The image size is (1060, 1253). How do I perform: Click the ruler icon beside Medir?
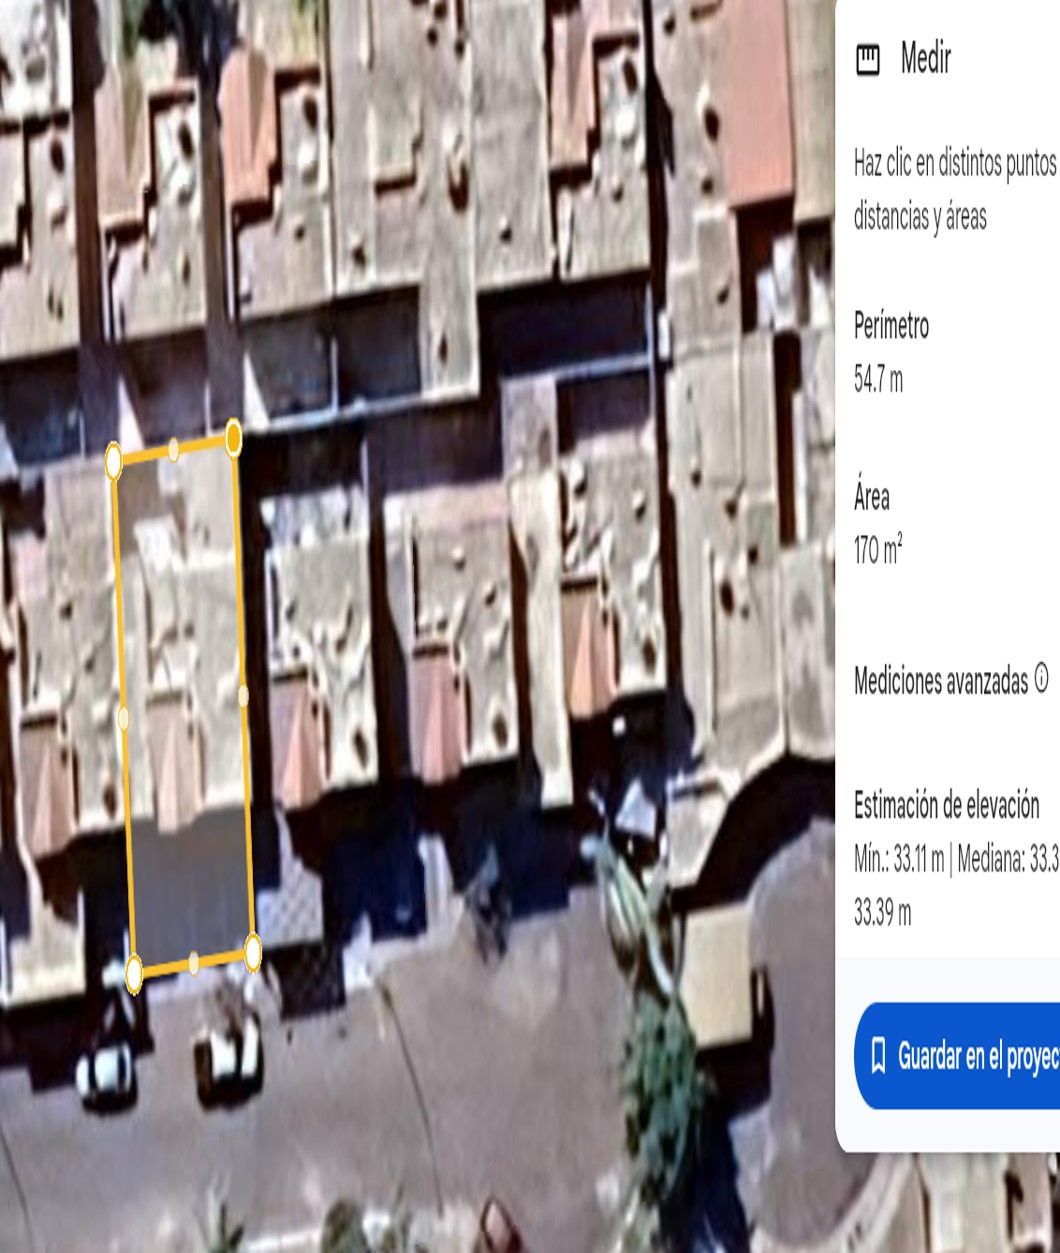pos(867,60)
